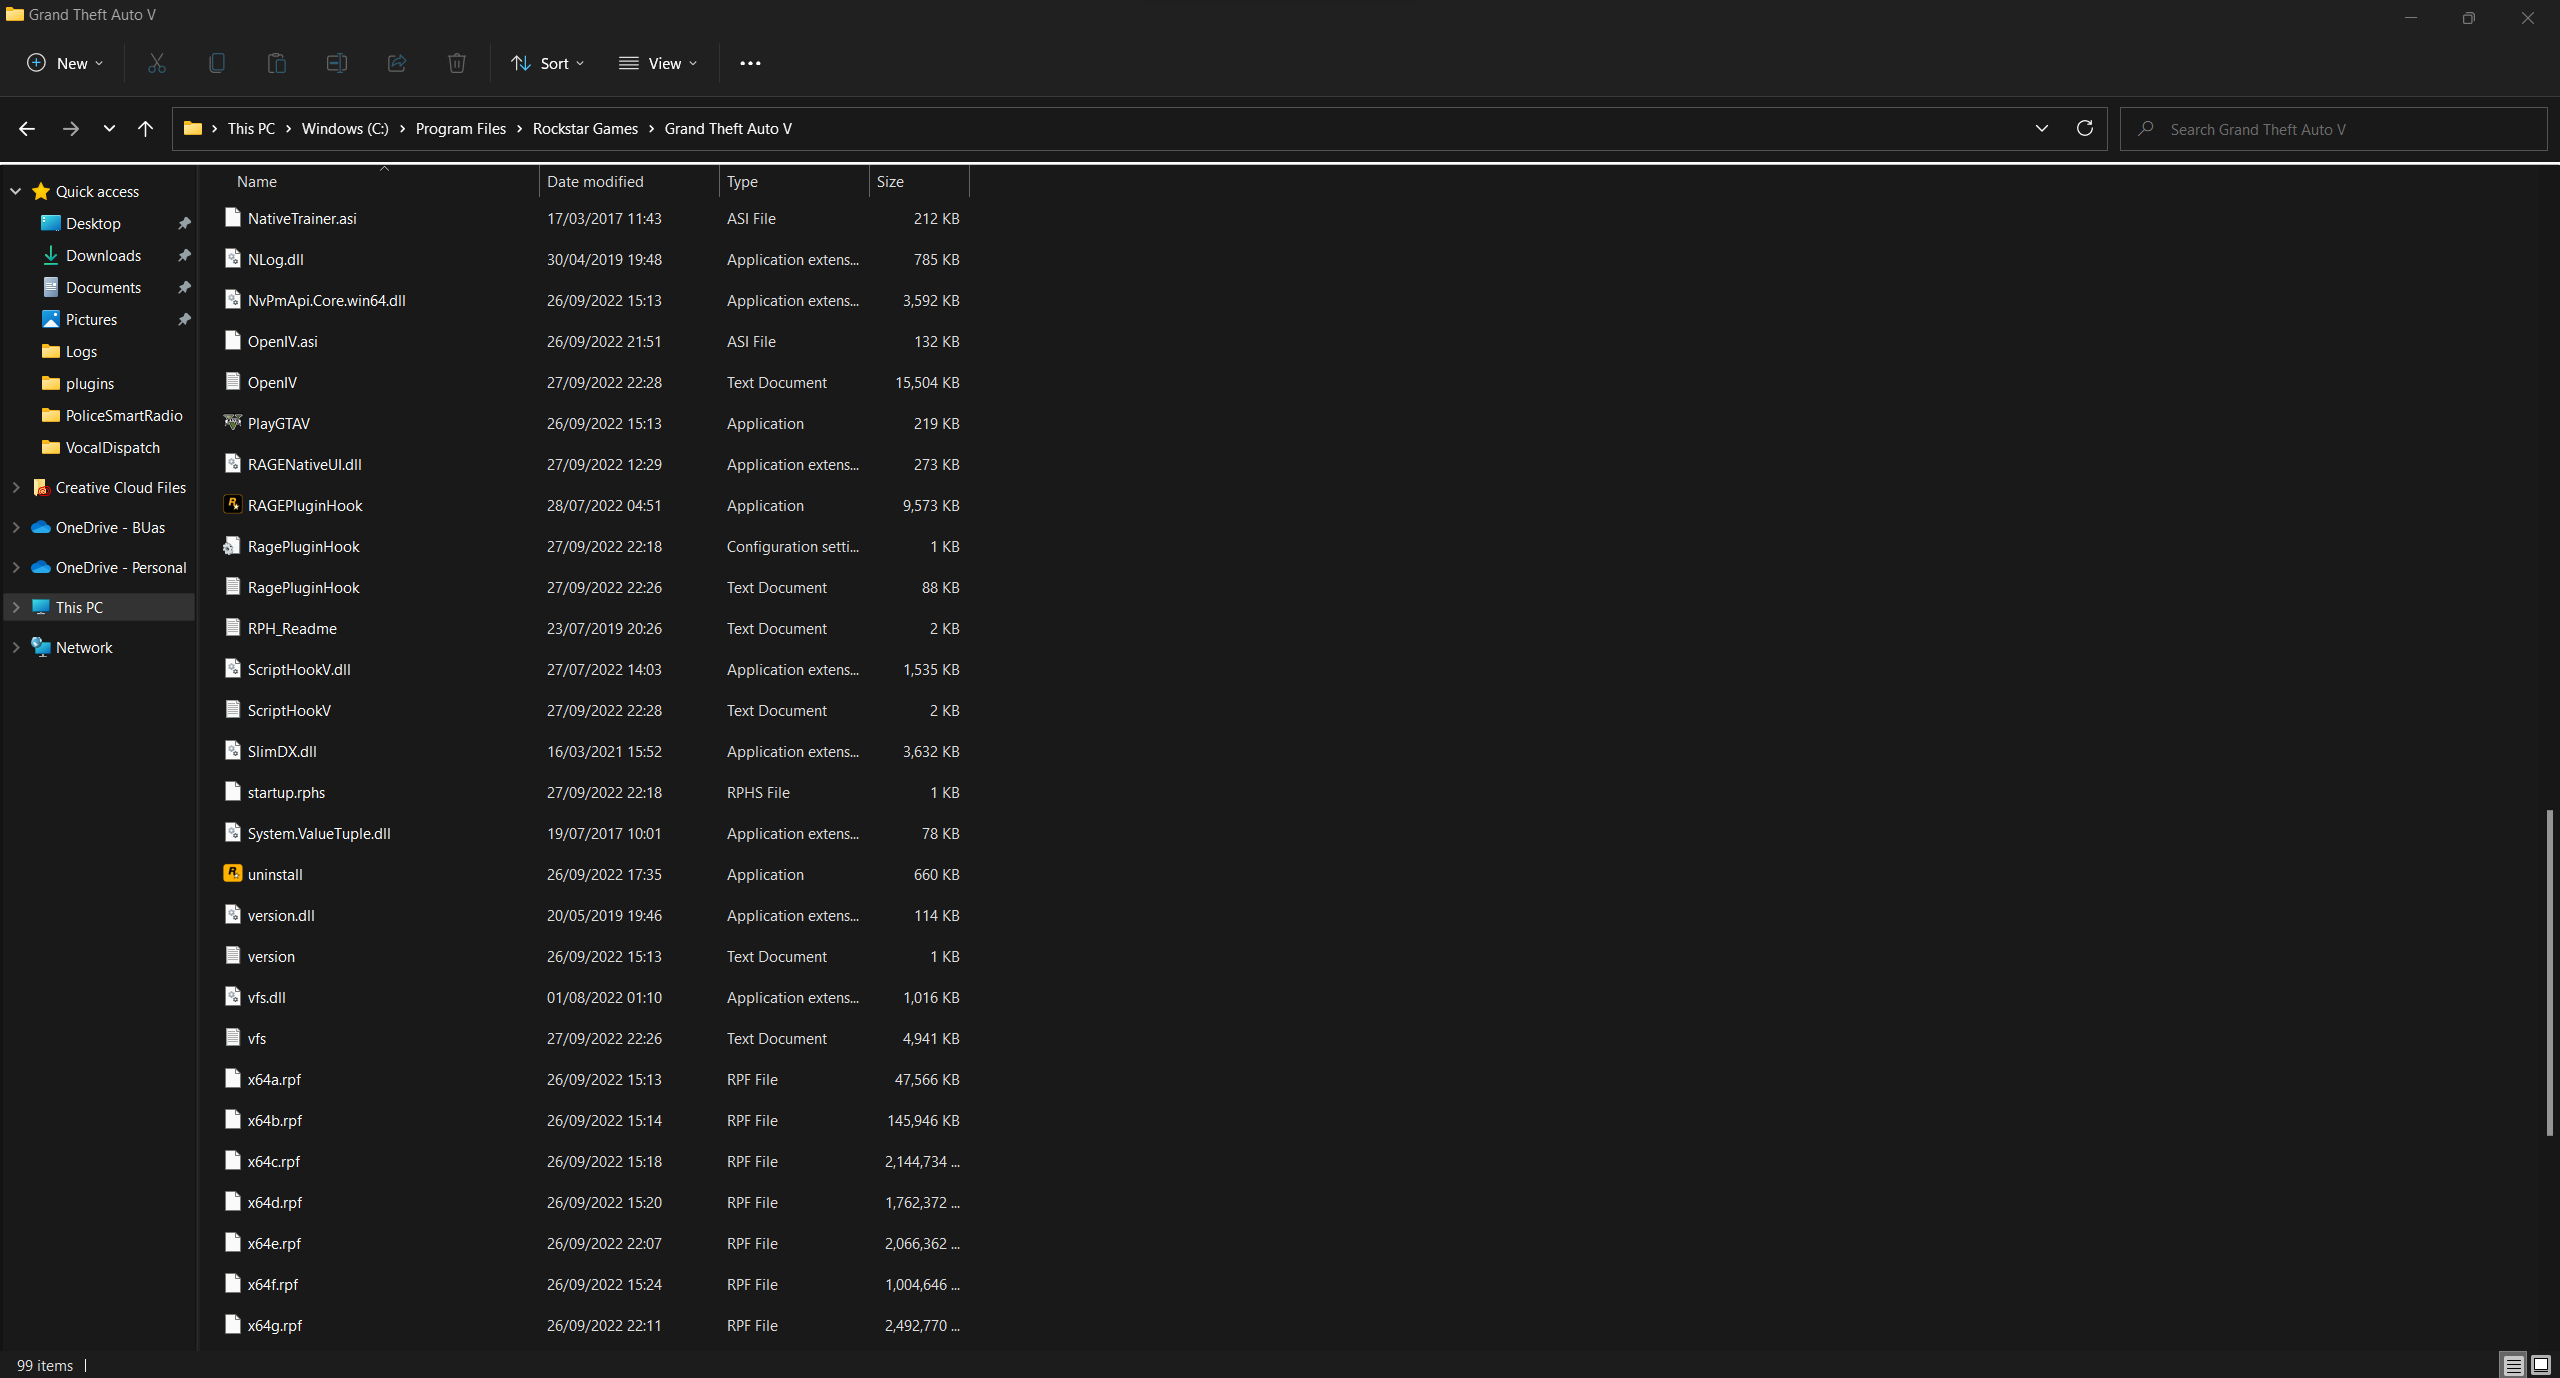The image size is (2560, 1378).
Task: Click the Delete trash can icon
Action: tap(457, 63)
